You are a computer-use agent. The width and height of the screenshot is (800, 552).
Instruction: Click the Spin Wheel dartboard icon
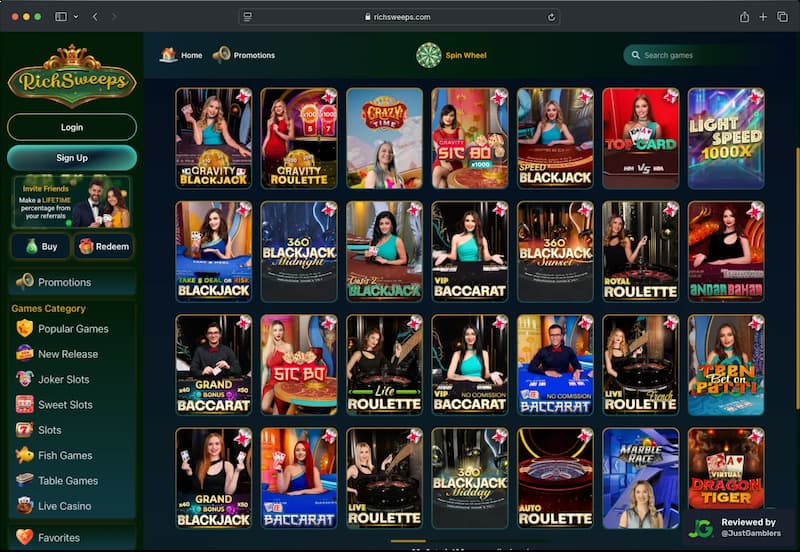click(x=429, y=55)
